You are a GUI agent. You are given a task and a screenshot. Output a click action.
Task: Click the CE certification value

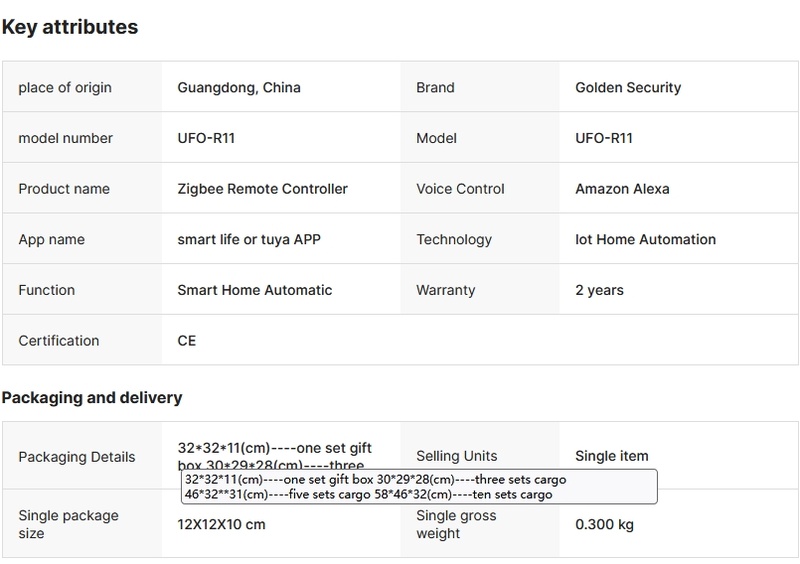187,341
